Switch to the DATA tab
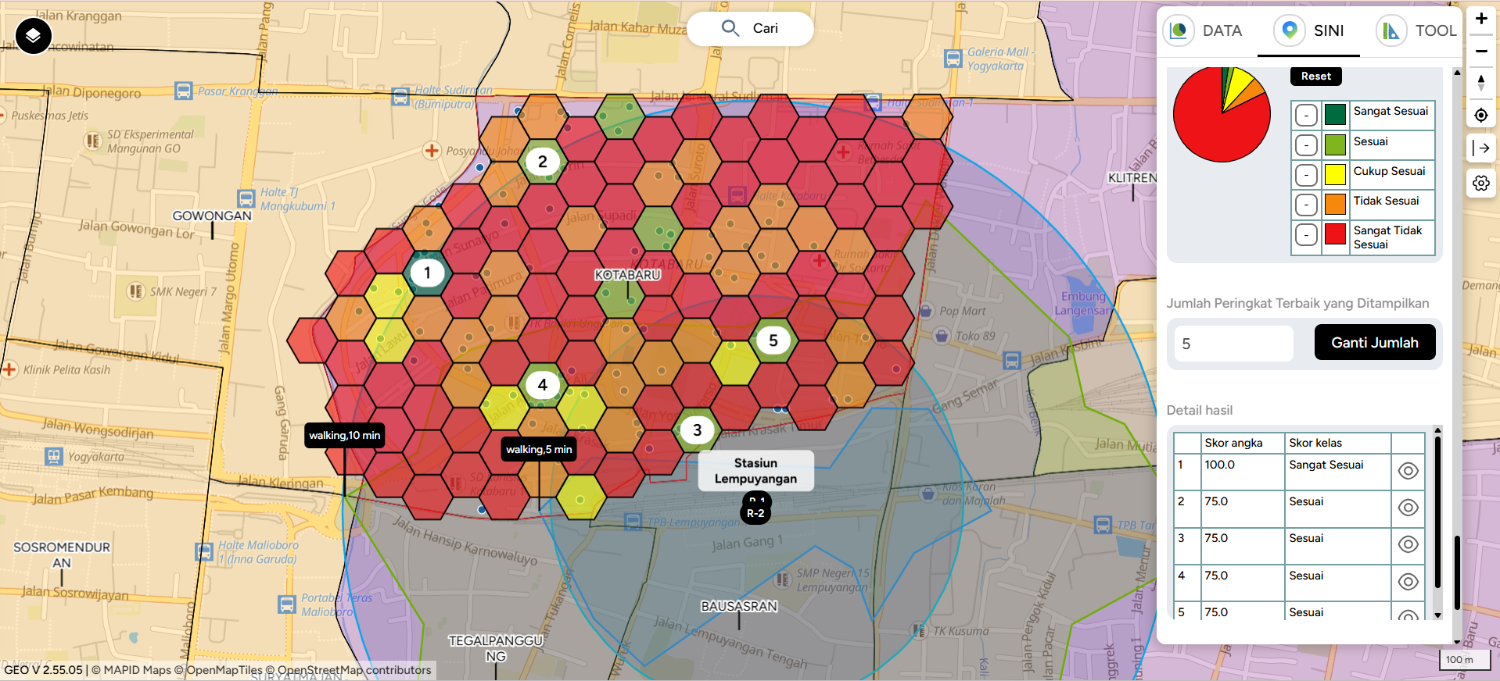 pos(1206,30)
